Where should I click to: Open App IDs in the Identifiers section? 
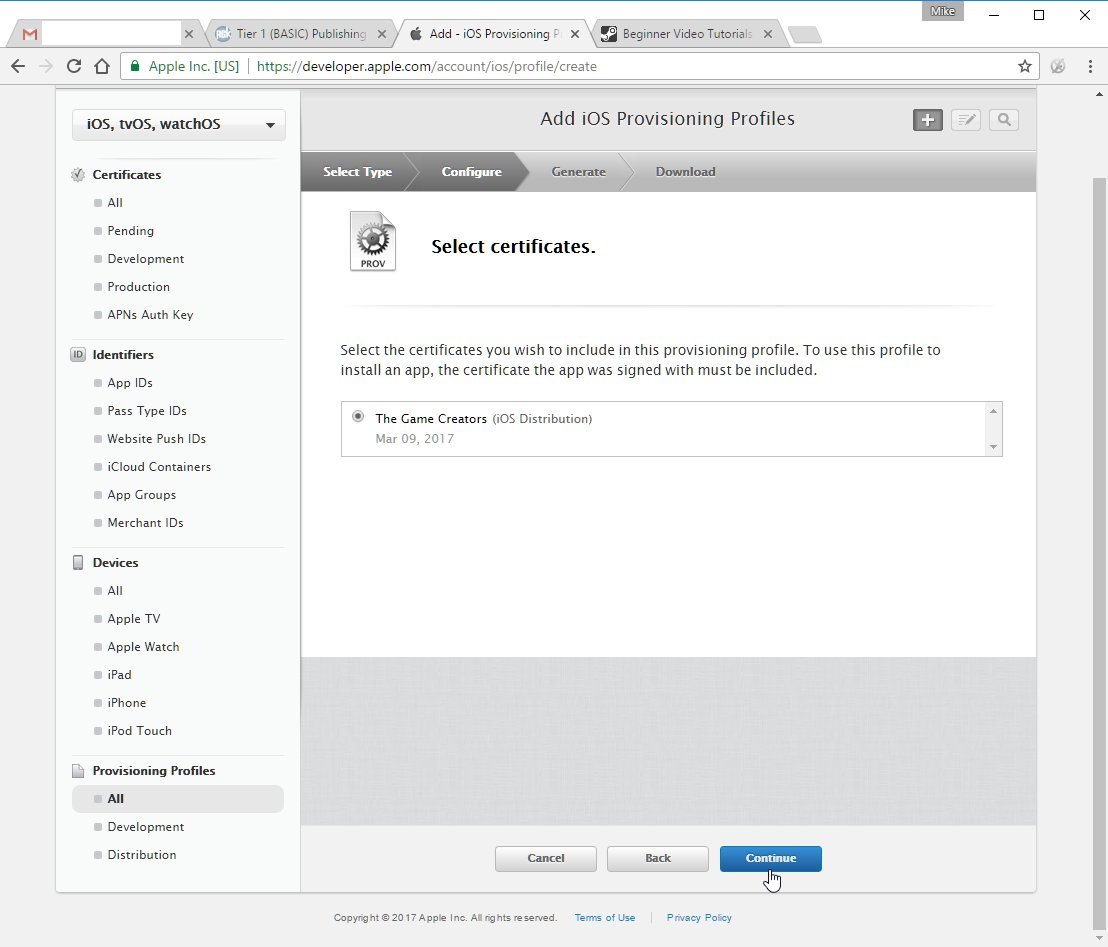click(130, 382)
